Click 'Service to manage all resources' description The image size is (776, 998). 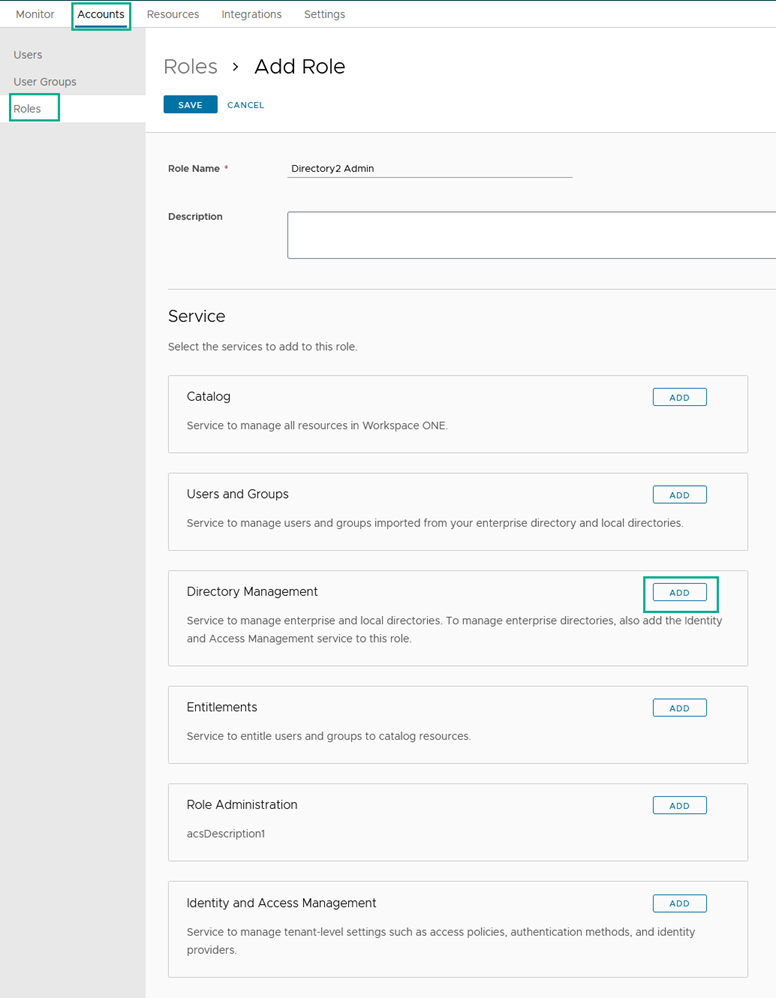pyautogui.click(x=317, y=426)
